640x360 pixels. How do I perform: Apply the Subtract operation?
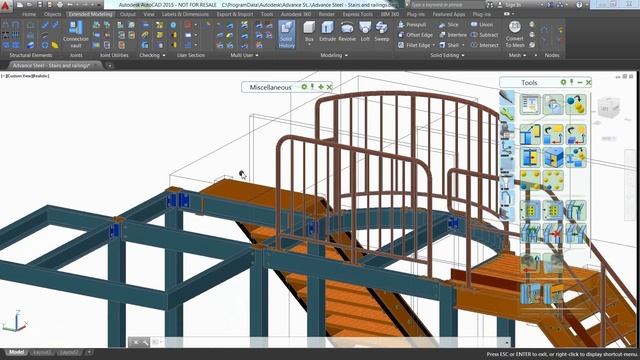click(x=484, y=35)
